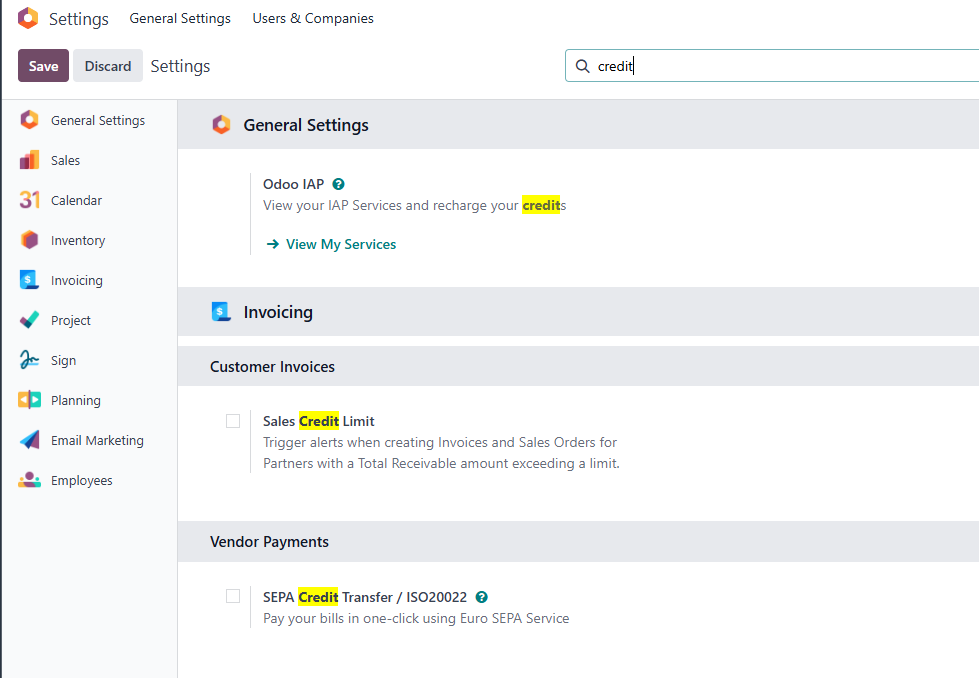The image size is (979, 678).
Task: Click help icon beside SEPA Credit Transfer
Action: 481,597
